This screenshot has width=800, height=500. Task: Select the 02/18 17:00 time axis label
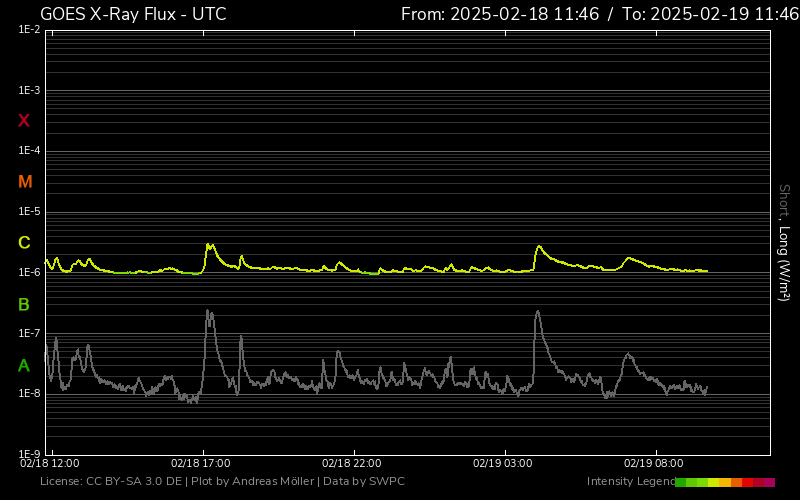[x=201, y=463]
